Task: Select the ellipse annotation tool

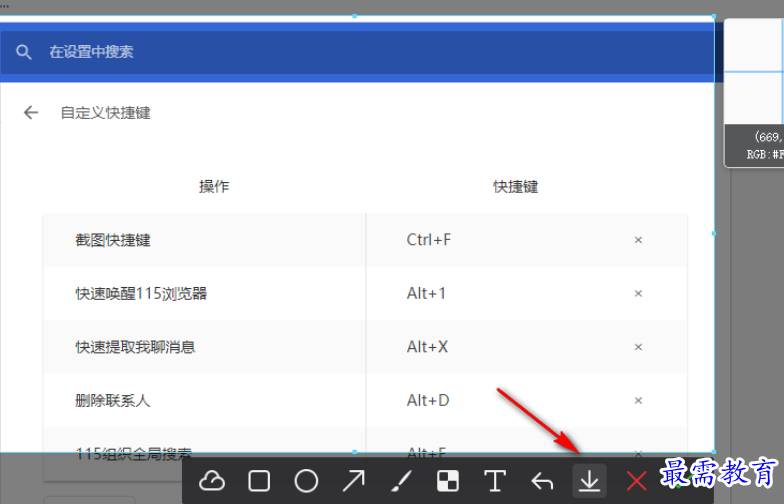Action: pyautogui.click(x=306, y=482)
